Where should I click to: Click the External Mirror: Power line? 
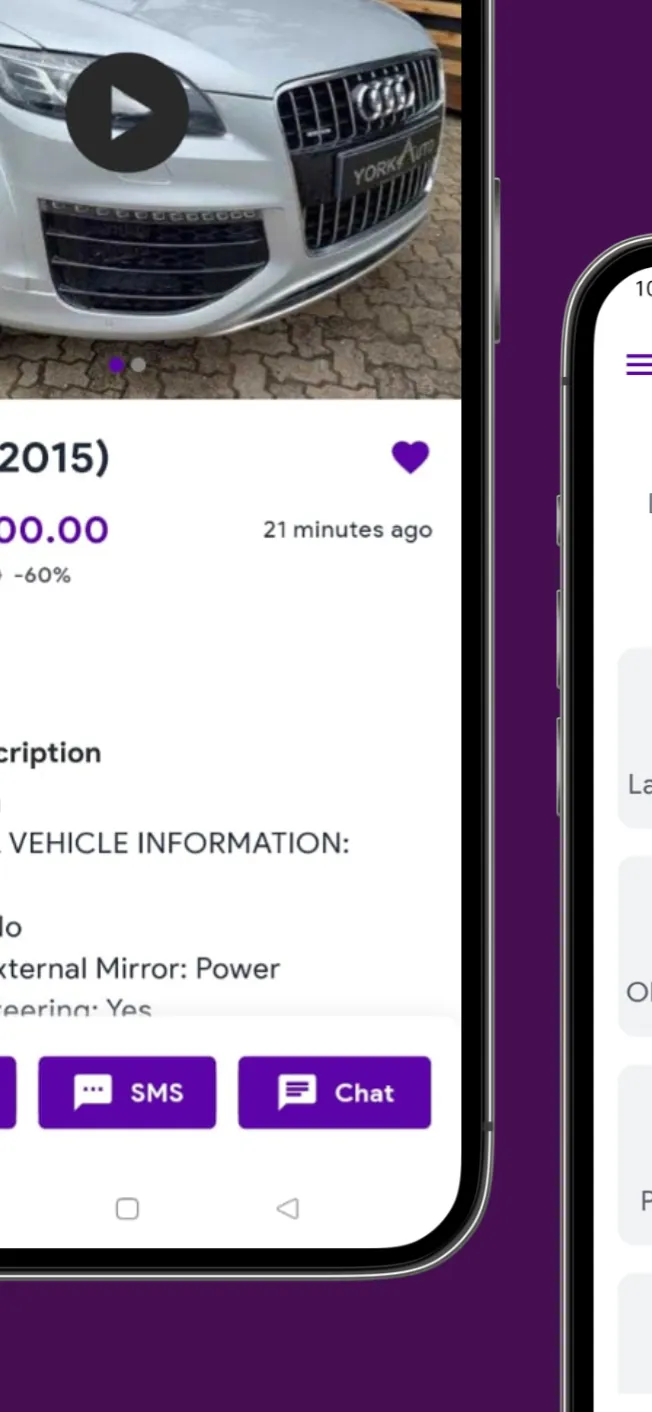(140, 968)
